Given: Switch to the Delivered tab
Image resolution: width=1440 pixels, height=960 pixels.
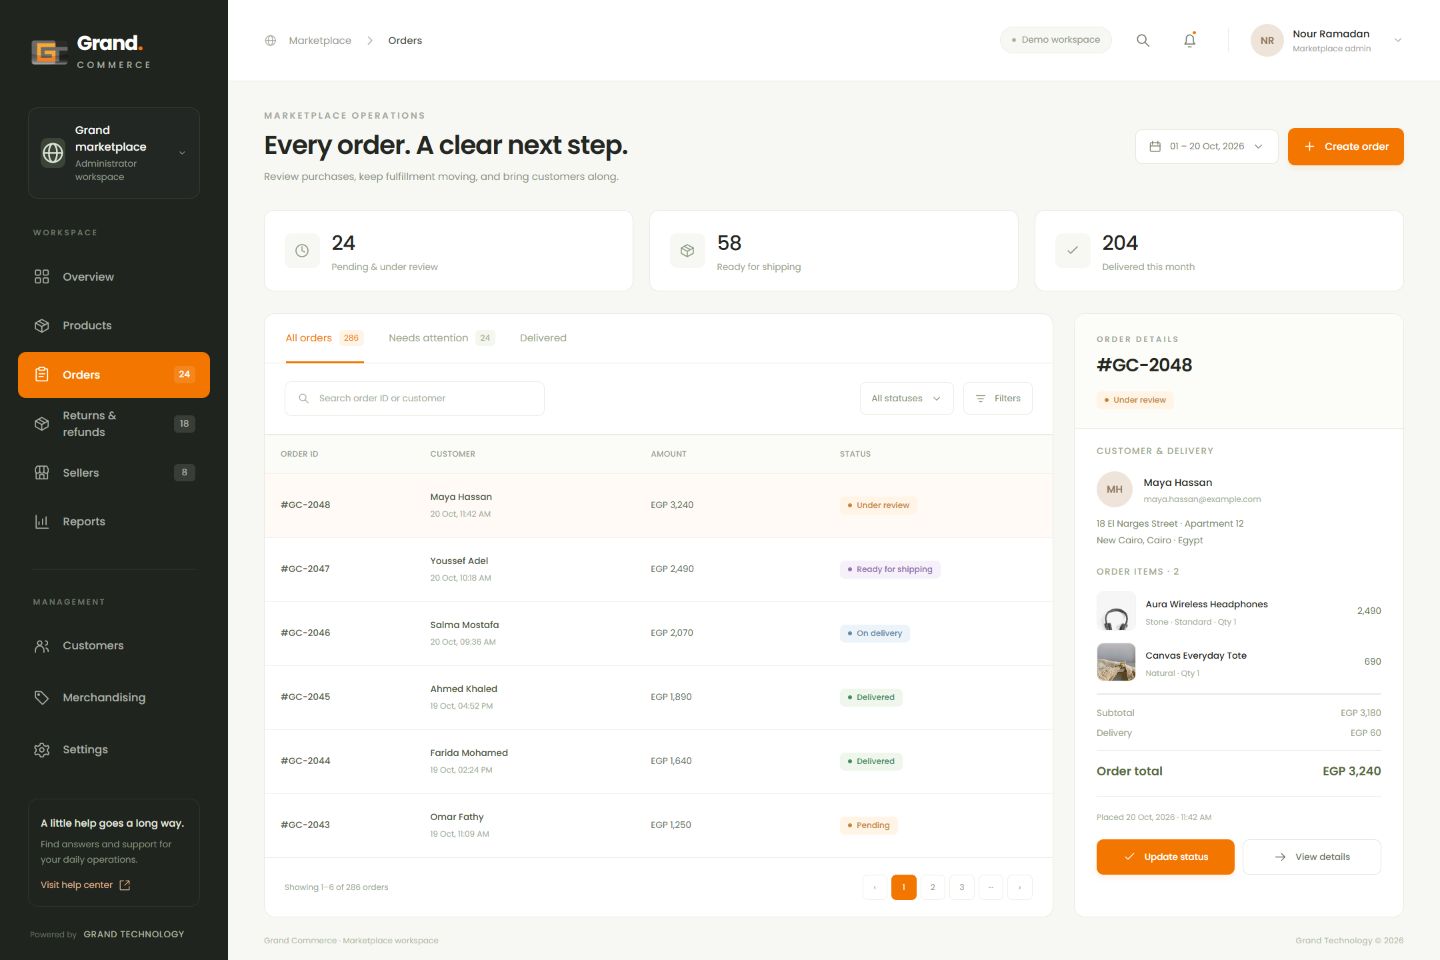Looking at the screenshot, I should point(543,338).
